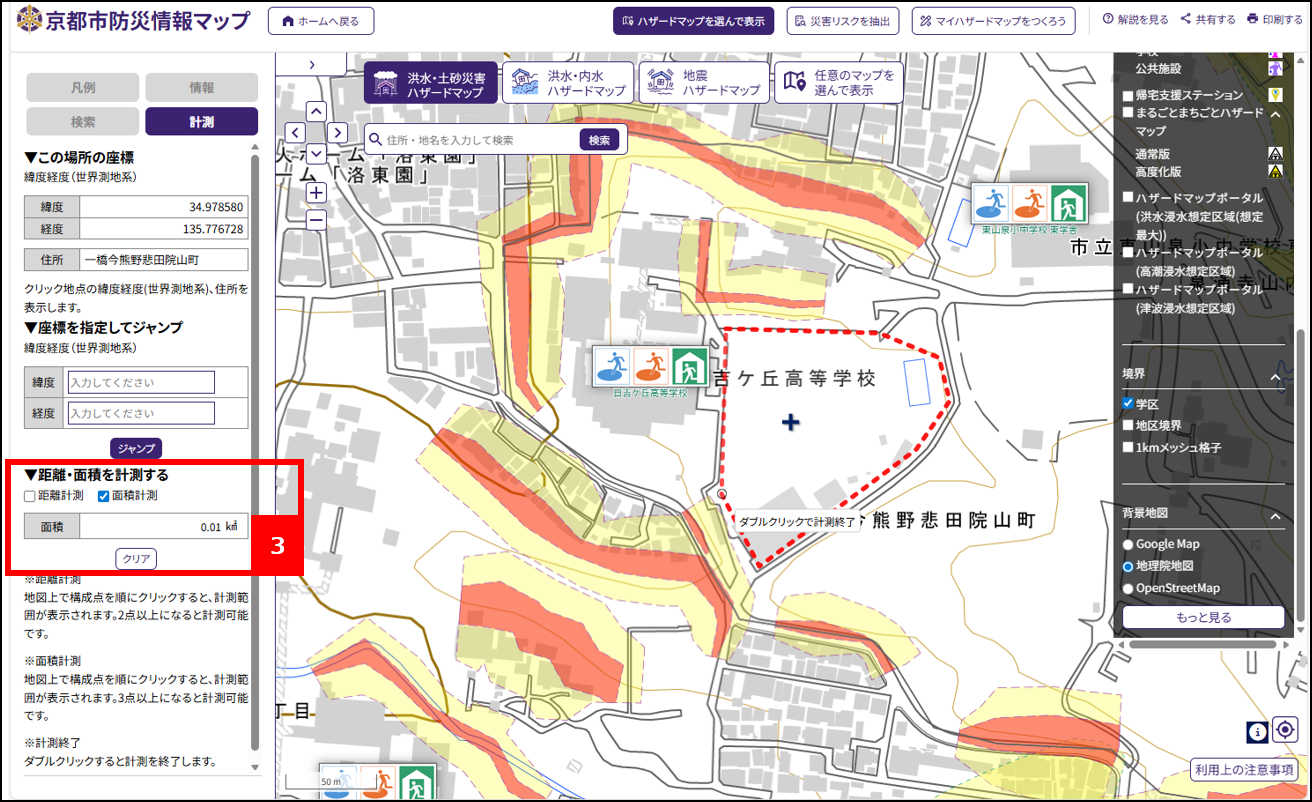Click the measurement polygon vertex circle marker

pyautogui.click(x=721, y=494)
